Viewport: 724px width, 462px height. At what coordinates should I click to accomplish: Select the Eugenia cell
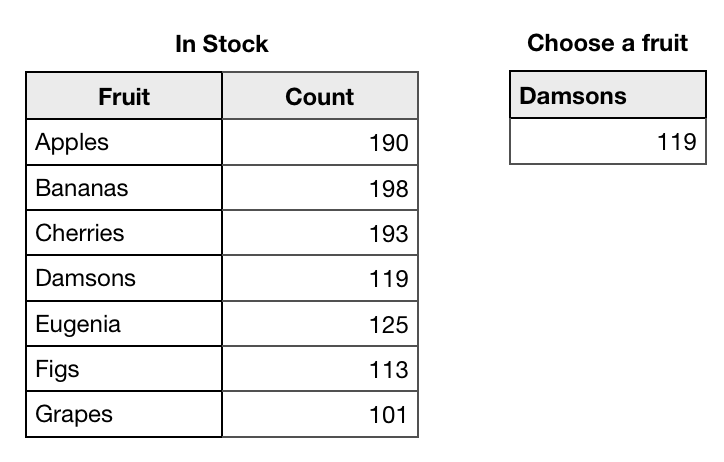click(x=124, y=324)
